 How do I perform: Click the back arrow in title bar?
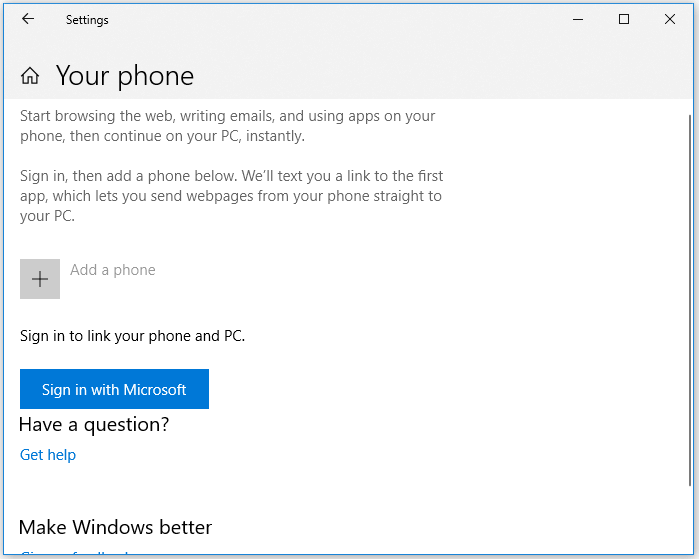[x=27, y=19]
